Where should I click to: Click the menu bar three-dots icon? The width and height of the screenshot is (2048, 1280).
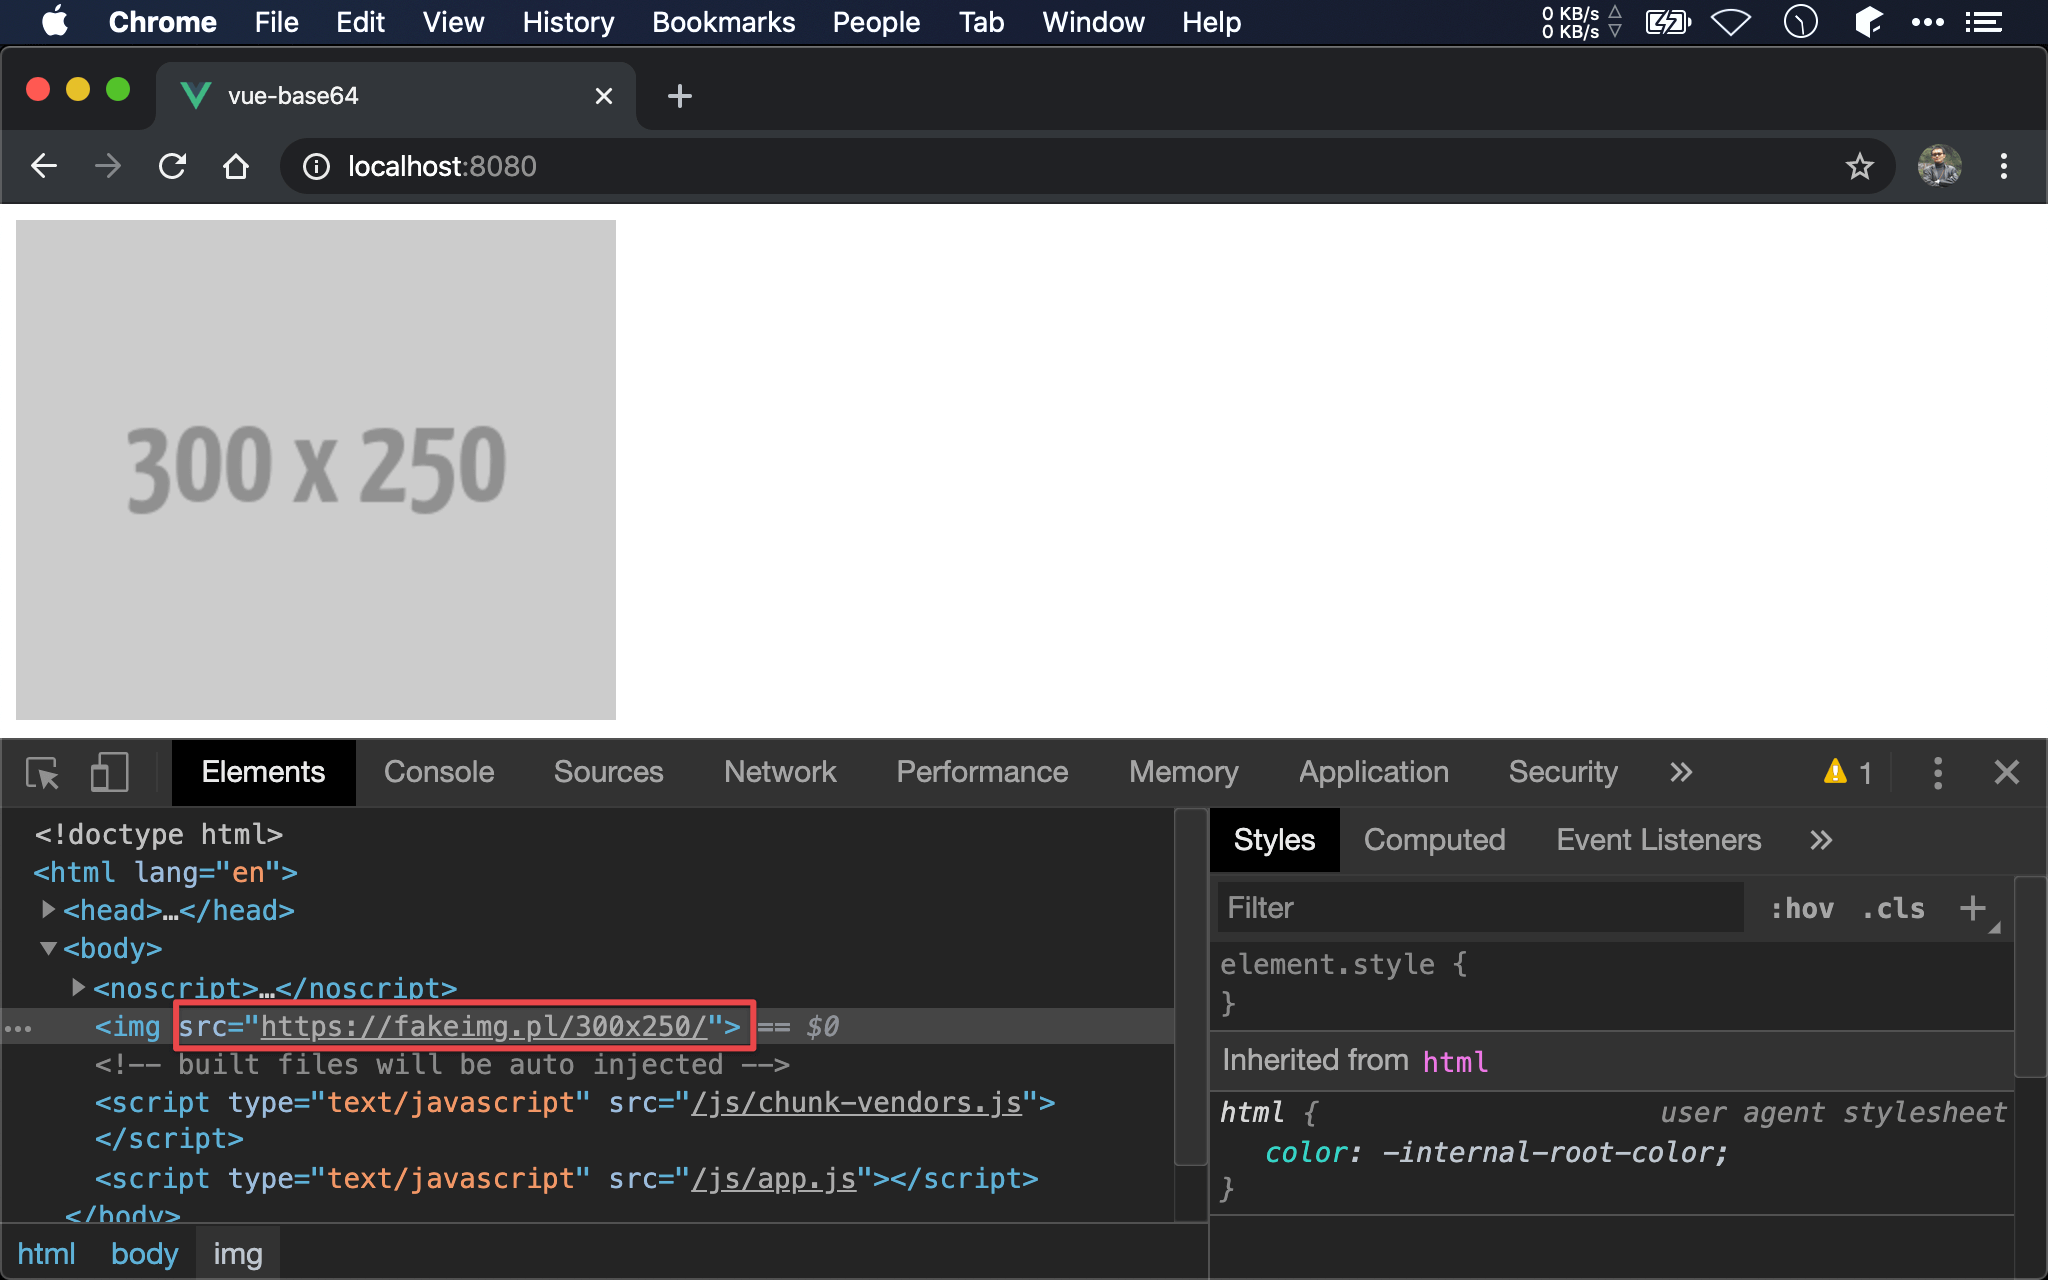[1927, 22]
